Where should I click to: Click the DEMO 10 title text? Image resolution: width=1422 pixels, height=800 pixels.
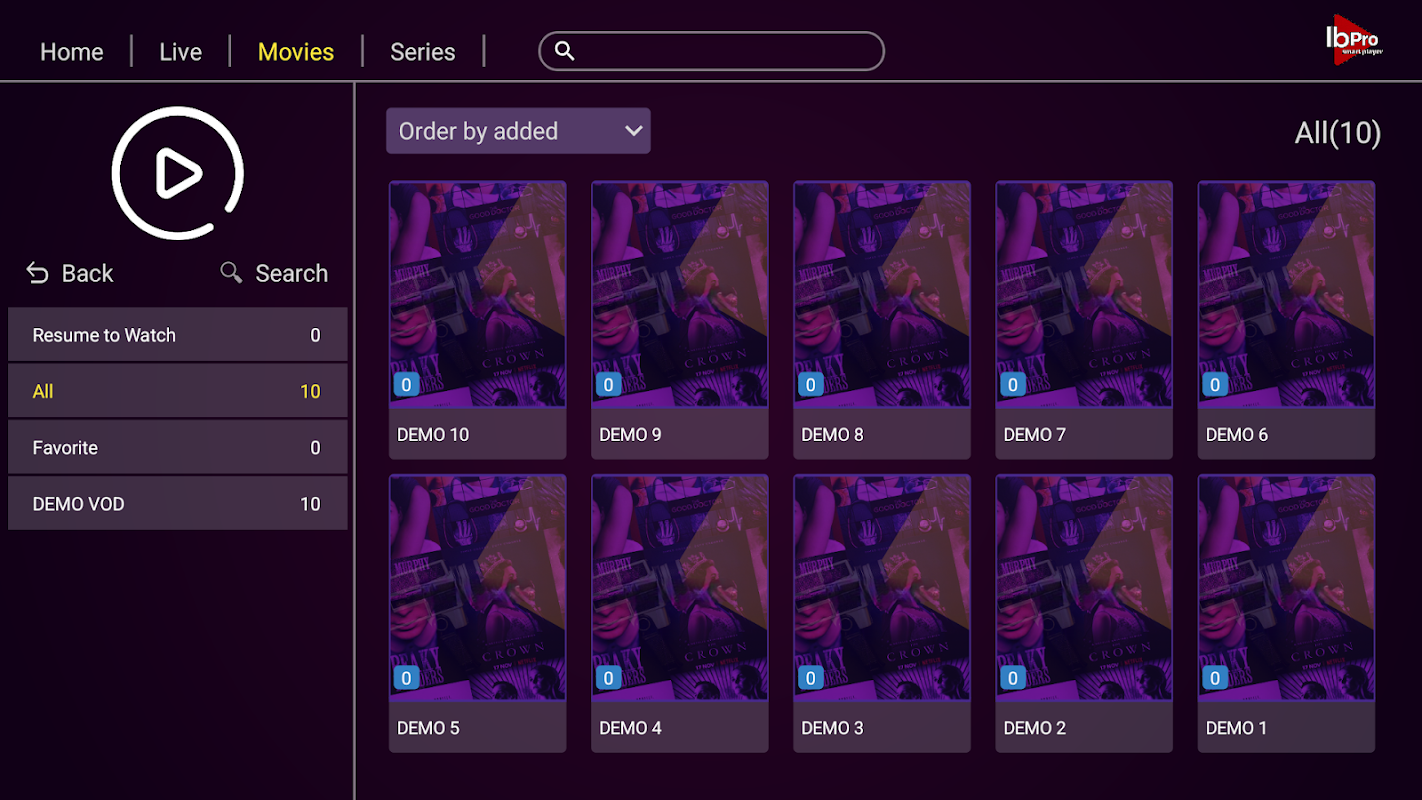coord(433,434)
